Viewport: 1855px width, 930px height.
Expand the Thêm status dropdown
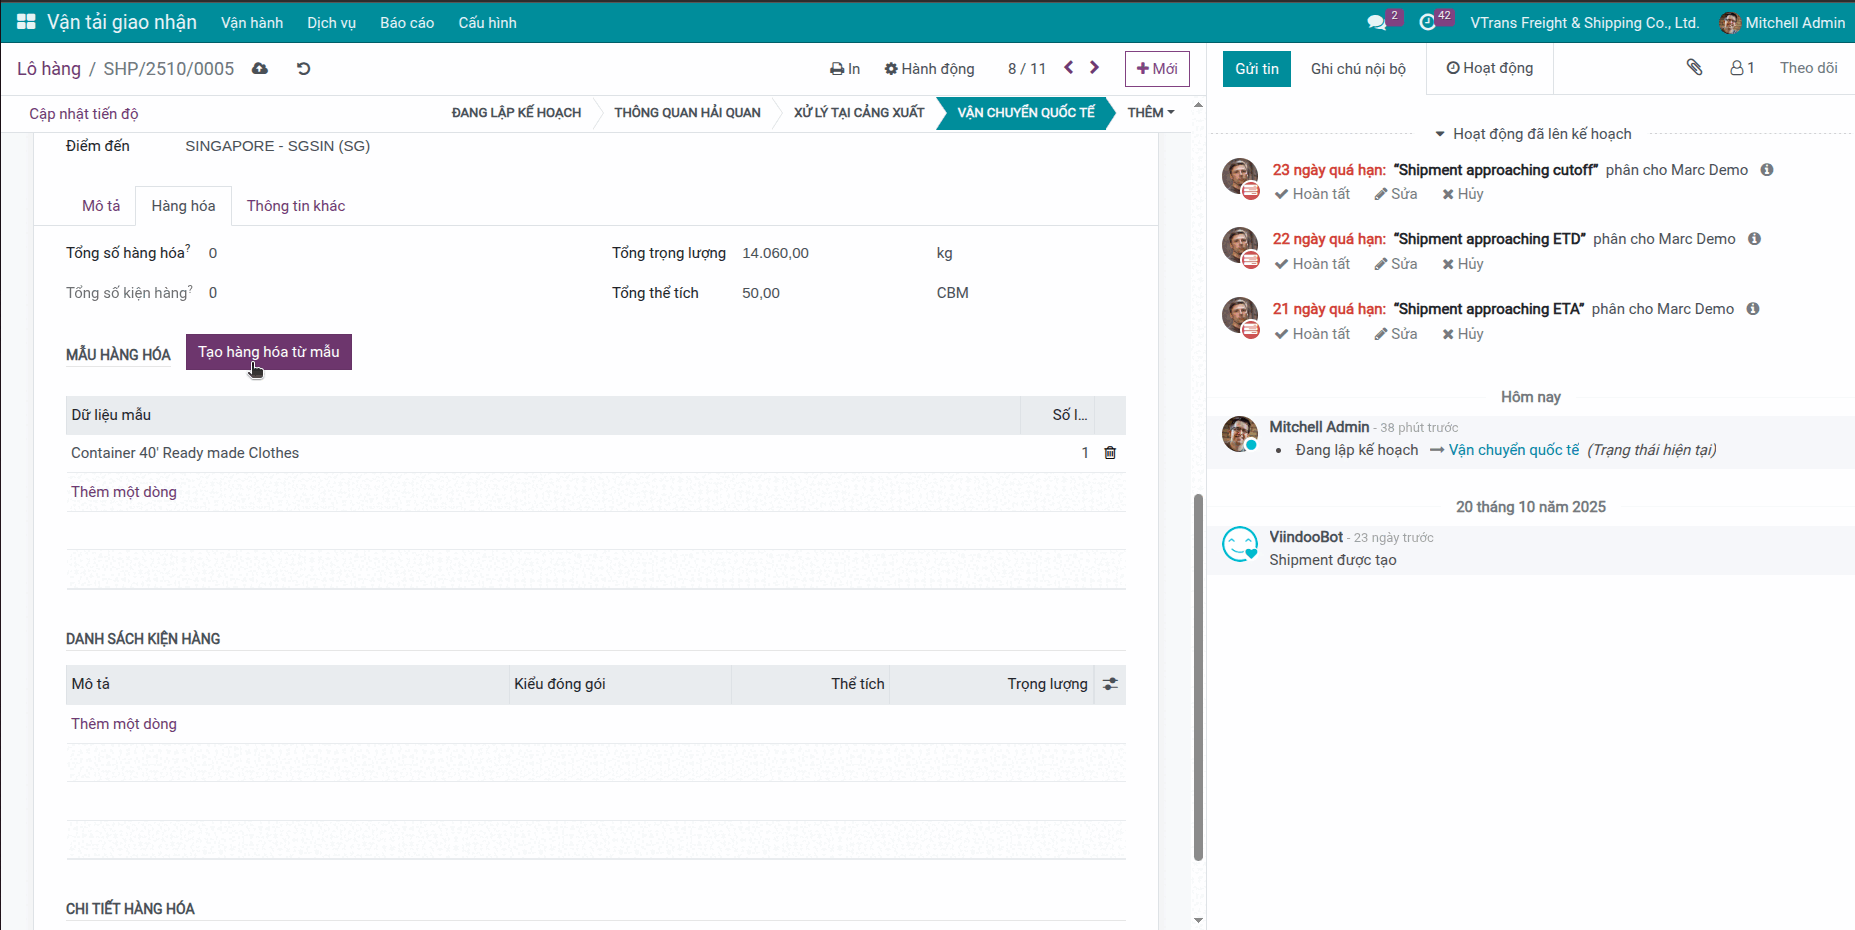pyautogui.click(x=1150, y=113)
